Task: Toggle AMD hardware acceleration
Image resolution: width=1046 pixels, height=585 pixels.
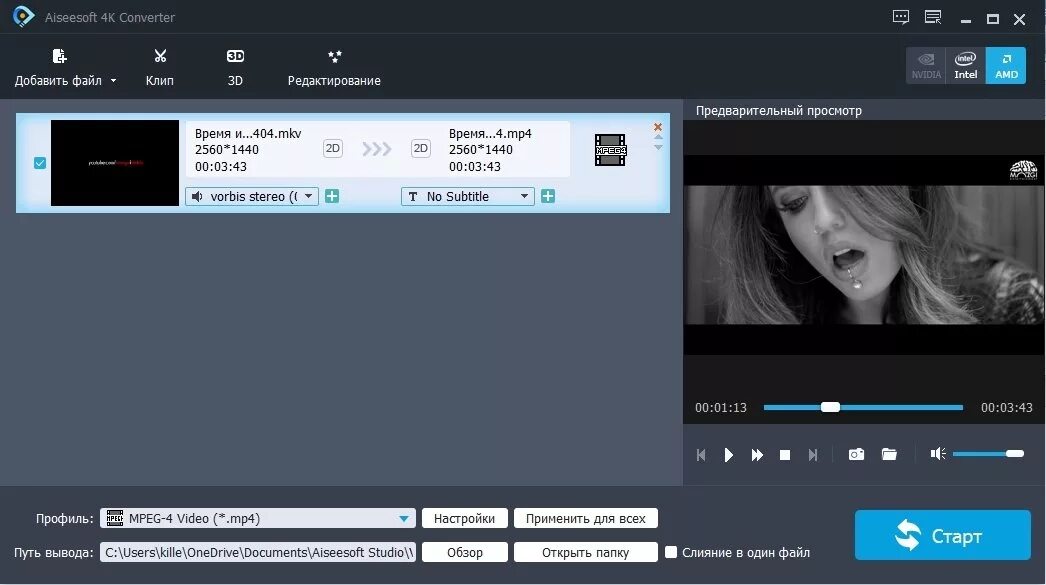Action: (1006, 65)
